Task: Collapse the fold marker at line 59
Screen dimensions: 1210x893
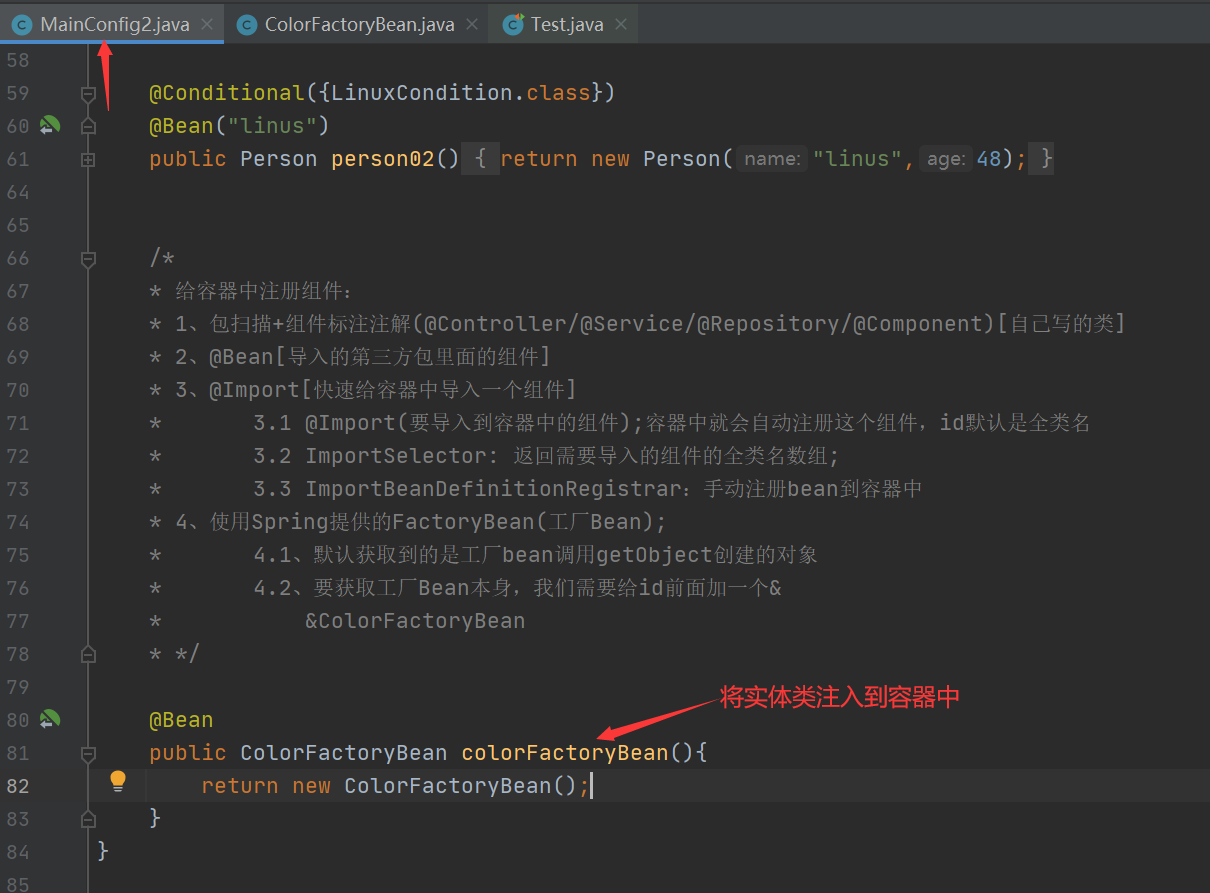Action: click(x=88, y=94)
